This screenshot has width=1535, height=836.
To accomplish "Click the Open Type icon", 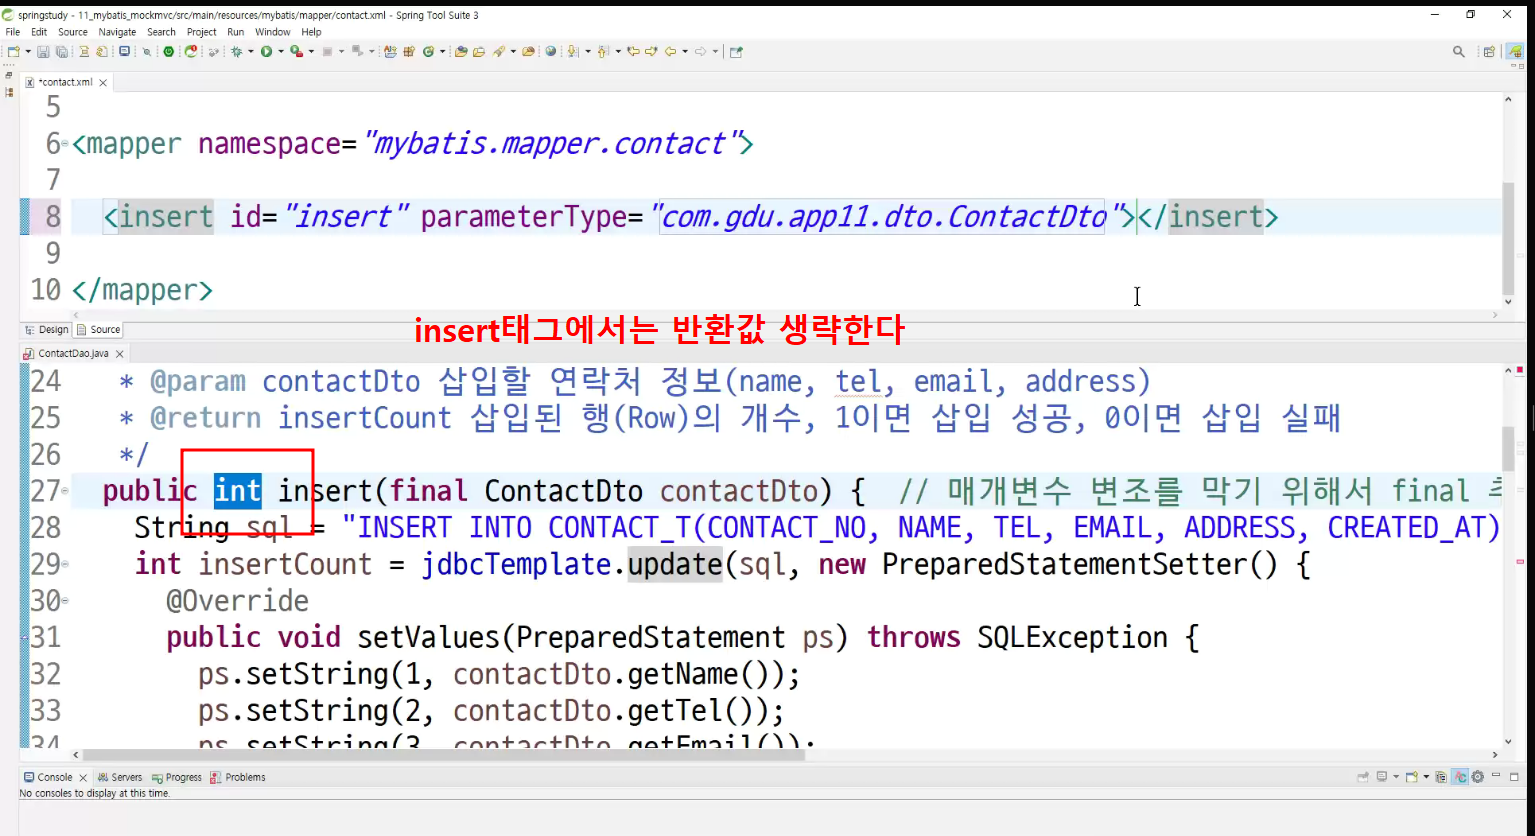I will point(461,52).
